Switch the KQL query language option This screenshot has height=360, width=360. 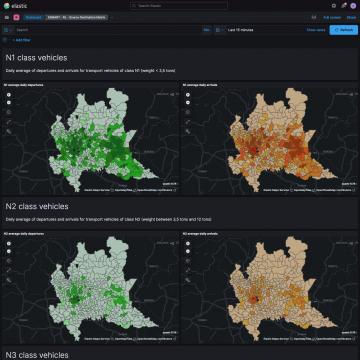point(207,30)
